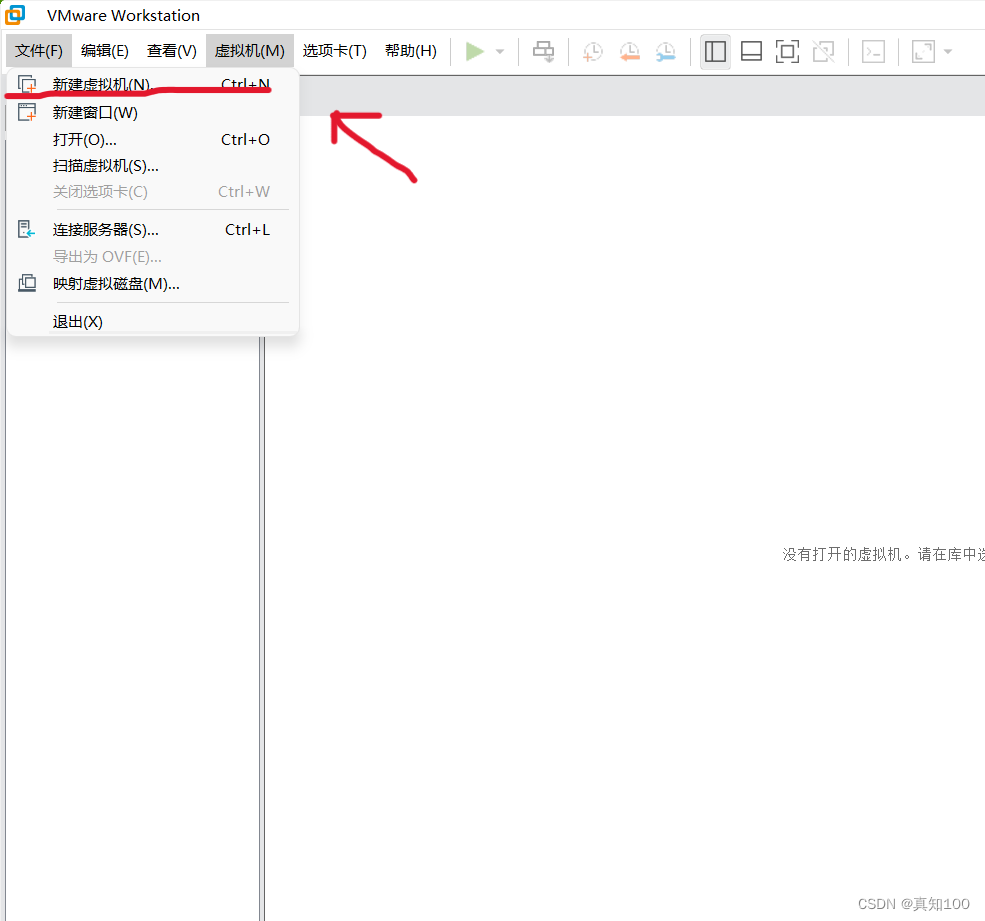The height and width of the screenshot is (921, 985).
Task: Click the VMware Workstation logo icon
Action: point(13,14)
